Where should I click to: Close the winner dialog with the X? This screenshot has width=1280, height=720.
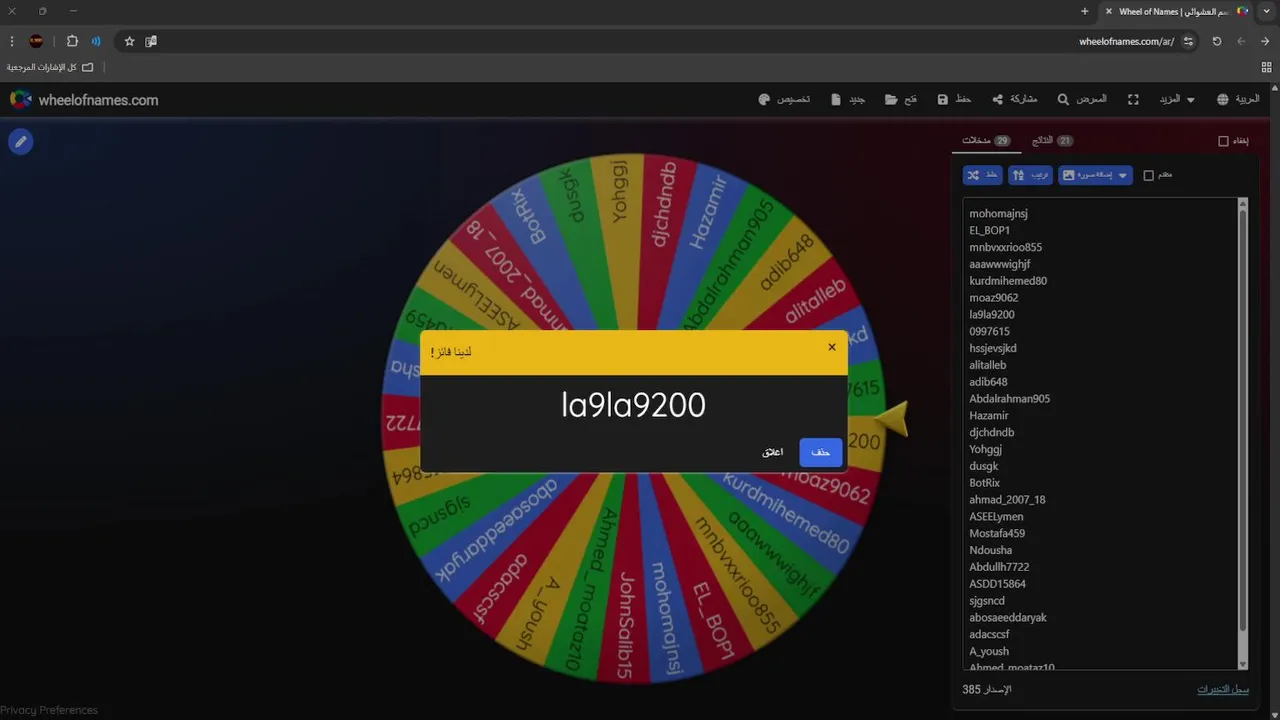pos(831,347)
